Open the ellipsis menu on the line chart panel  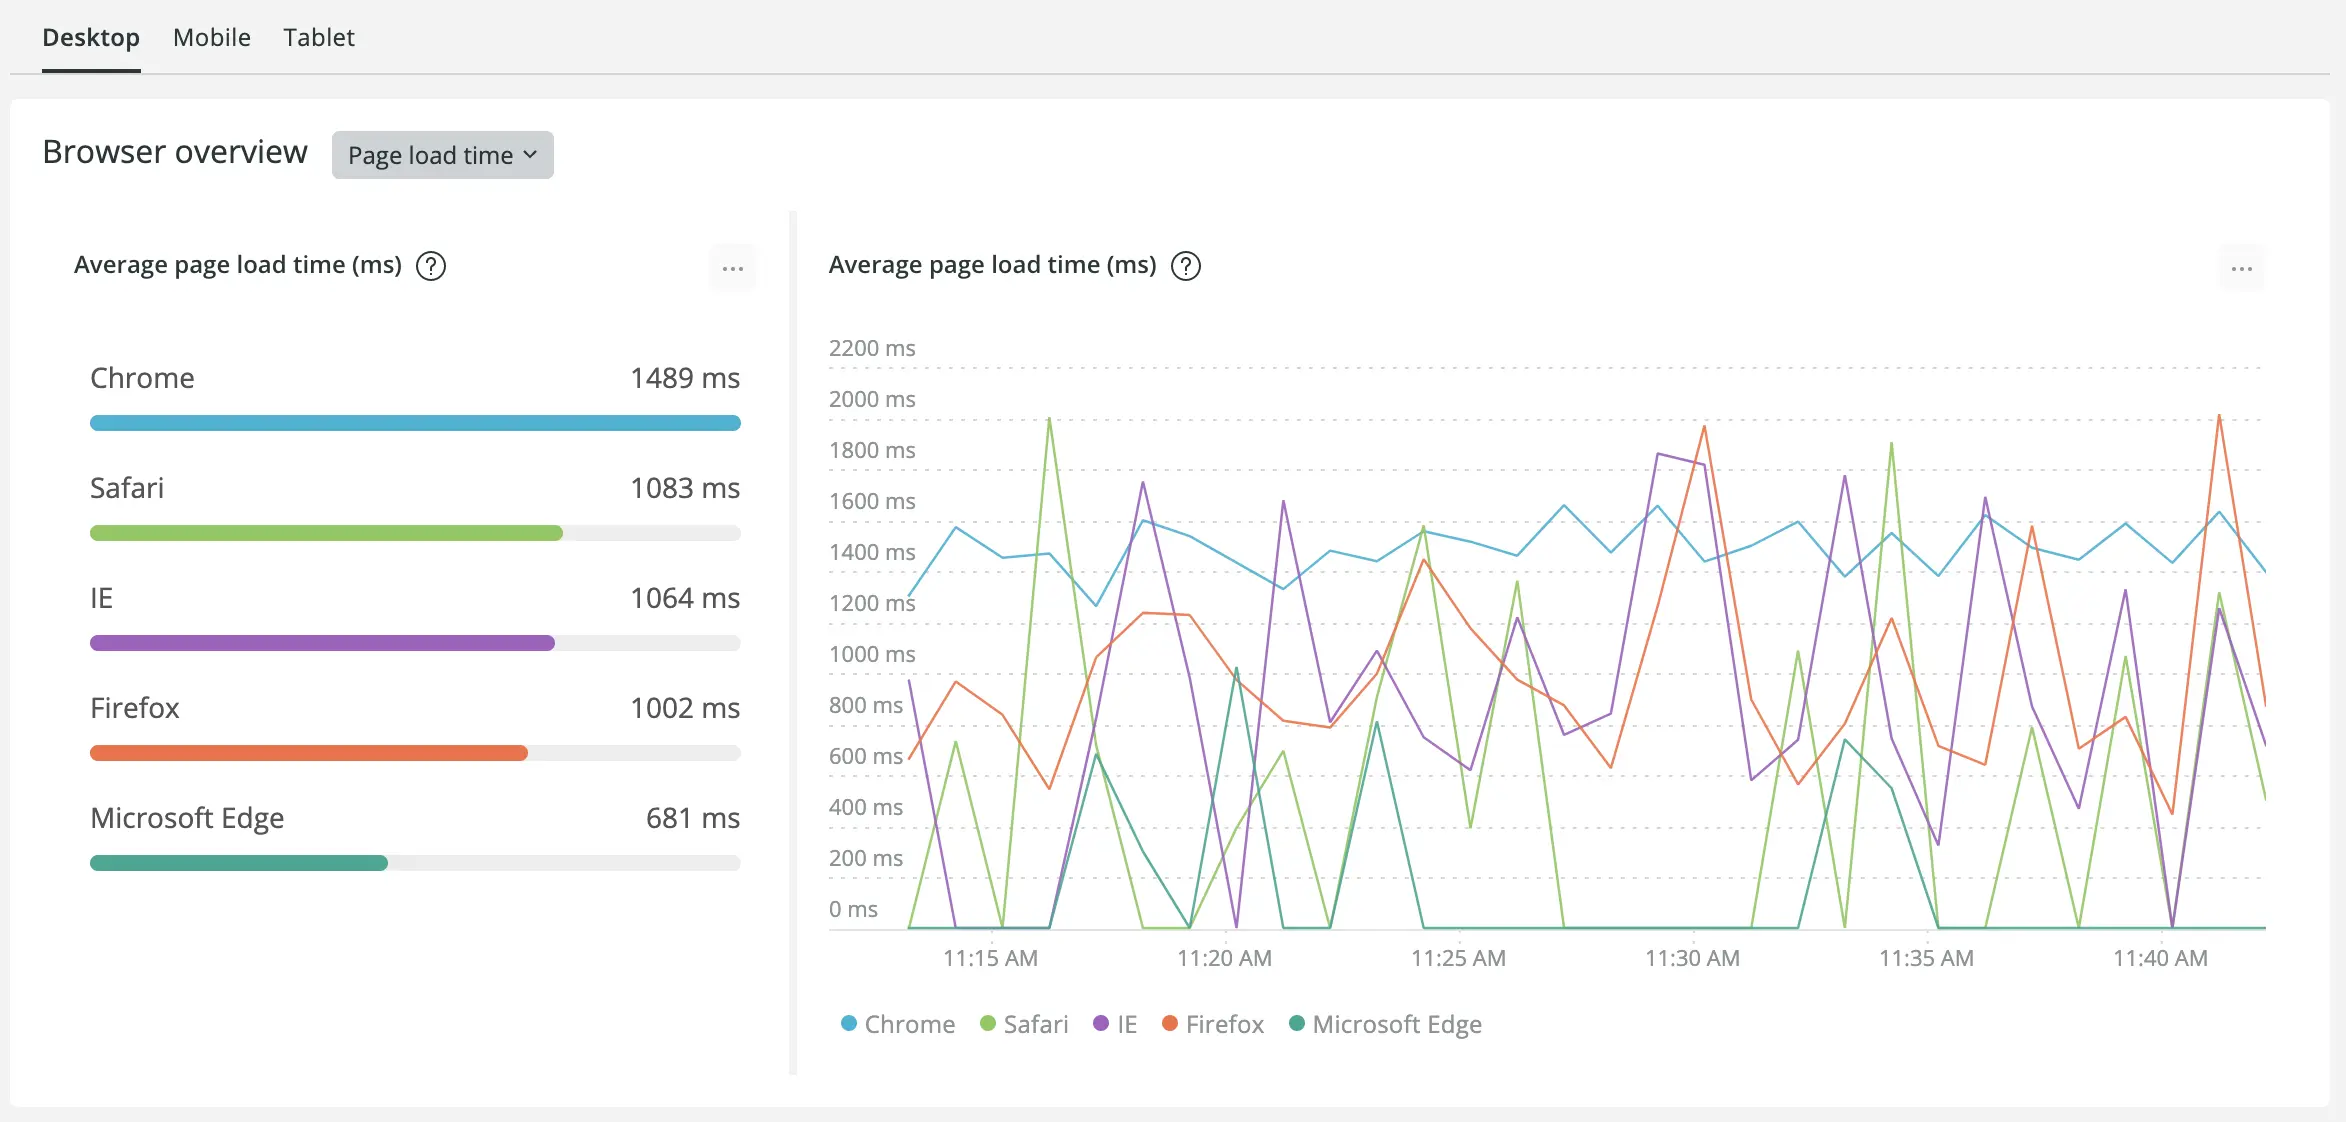click(2242, 268)
